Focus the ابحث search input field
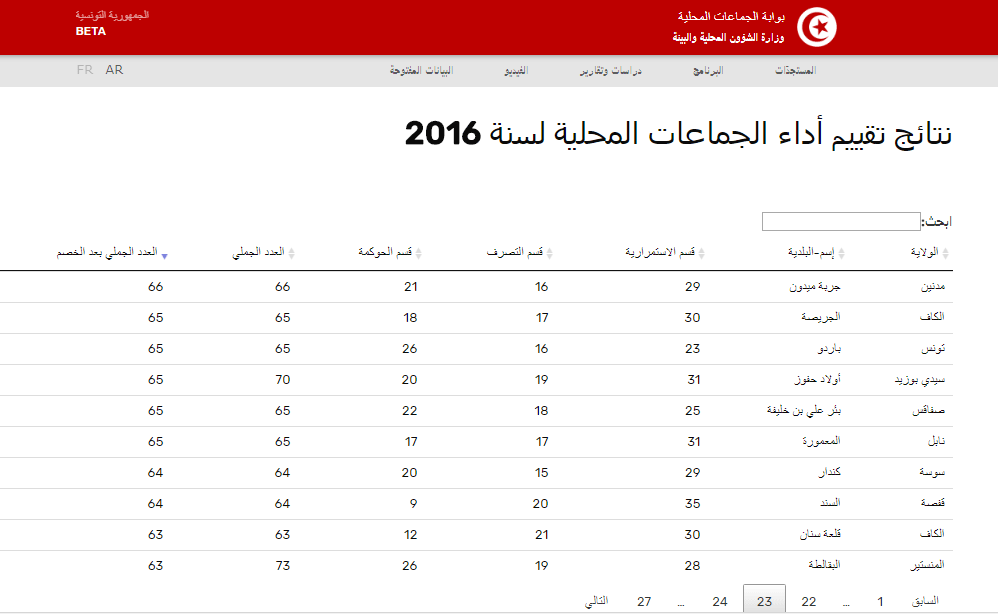Screen dimensions: 998x614 click(x=841, y=221)
